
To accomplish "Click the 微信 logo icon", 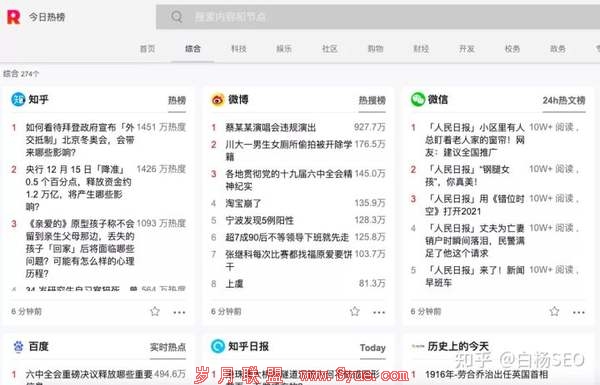I will pos(417,100).
